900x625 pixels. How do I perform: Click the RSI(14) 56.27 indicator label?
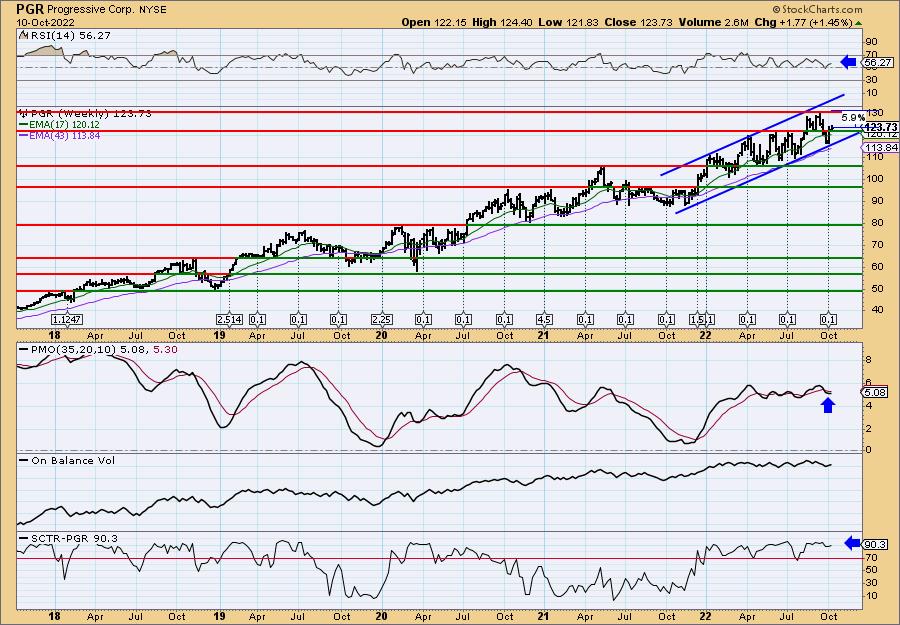pos(70,36)
